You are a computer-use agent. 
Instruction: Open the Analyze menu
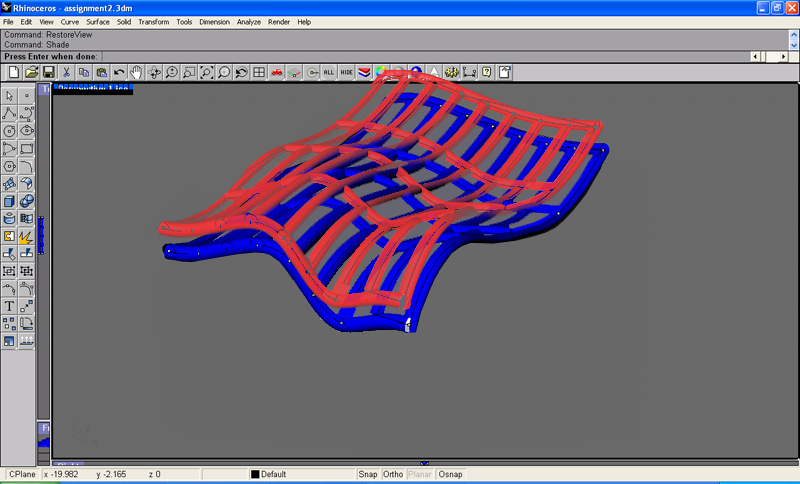[249, 22]
